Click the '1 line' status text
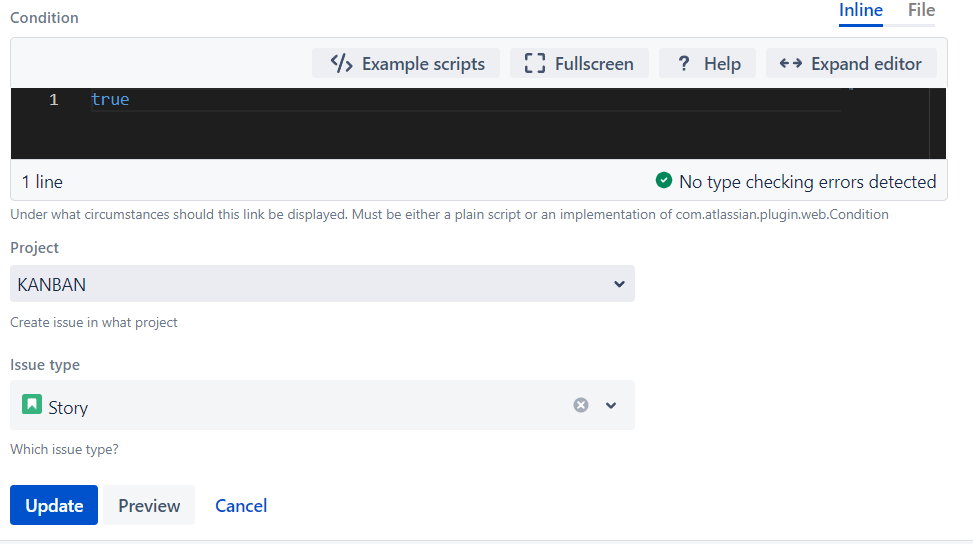 pos(42,182)
